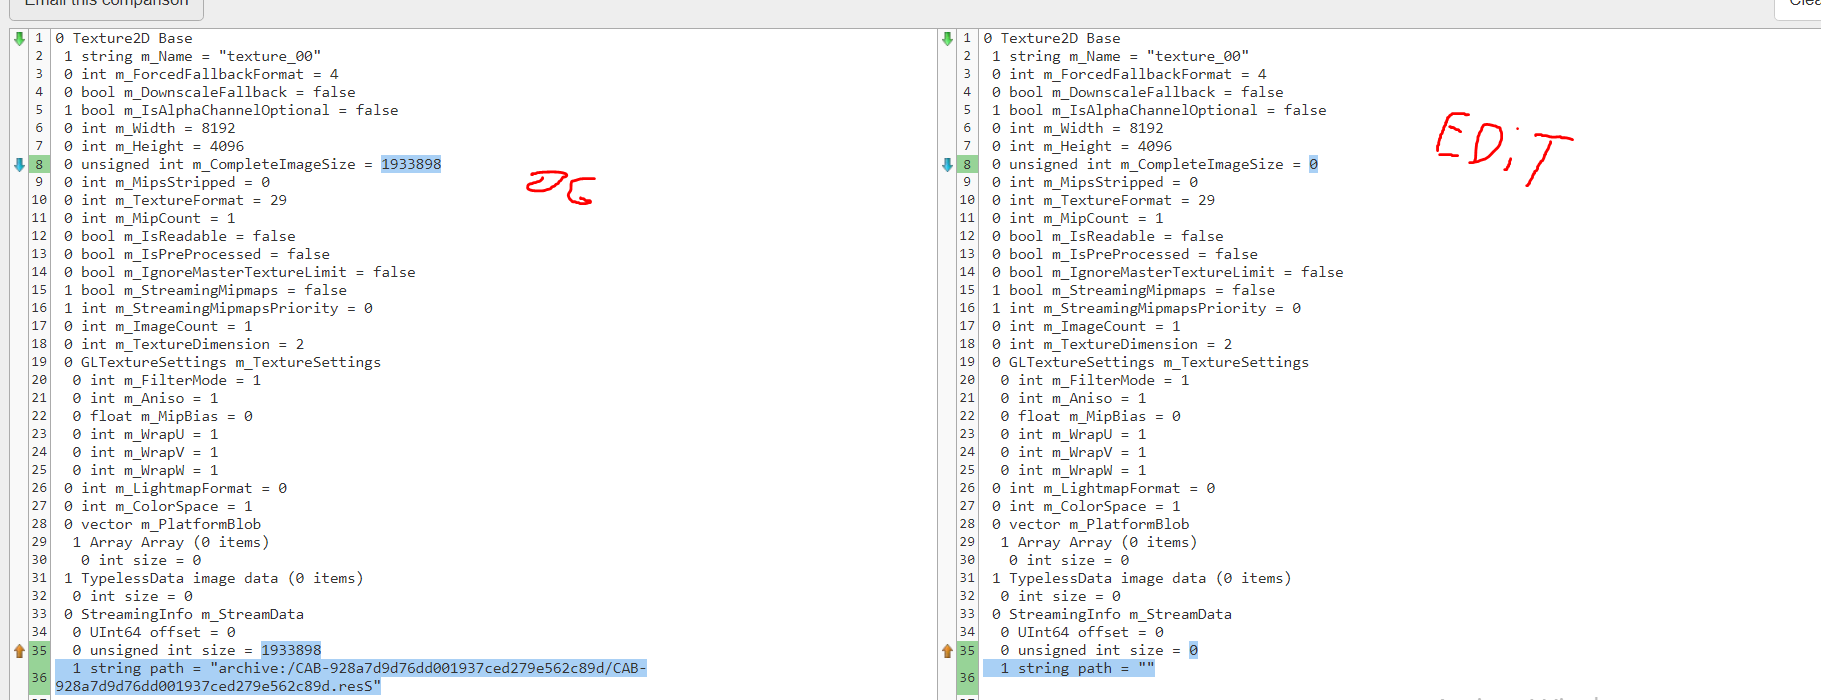
Task: Click m_MipCount = 1 in right pane
Action: pos(1078,218)
